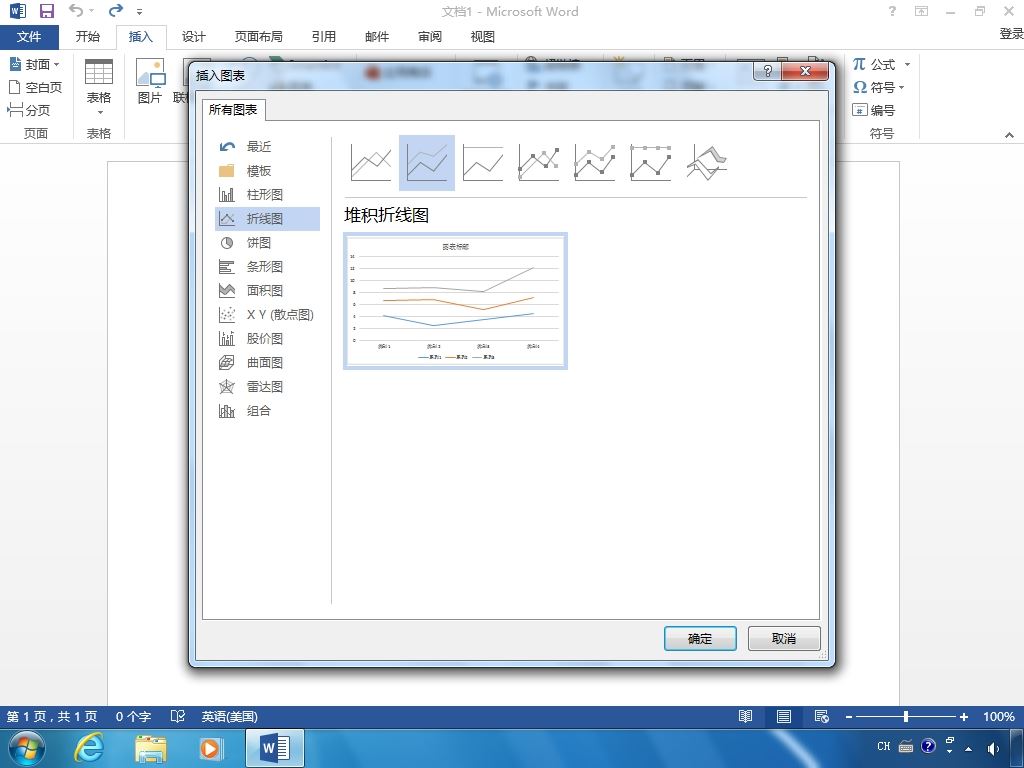Click the zoom in plus button

964,716
